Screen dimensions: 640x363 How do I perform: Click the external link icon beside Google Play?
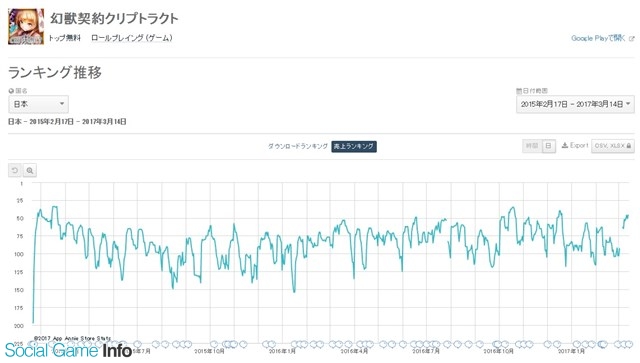(631, 38)
